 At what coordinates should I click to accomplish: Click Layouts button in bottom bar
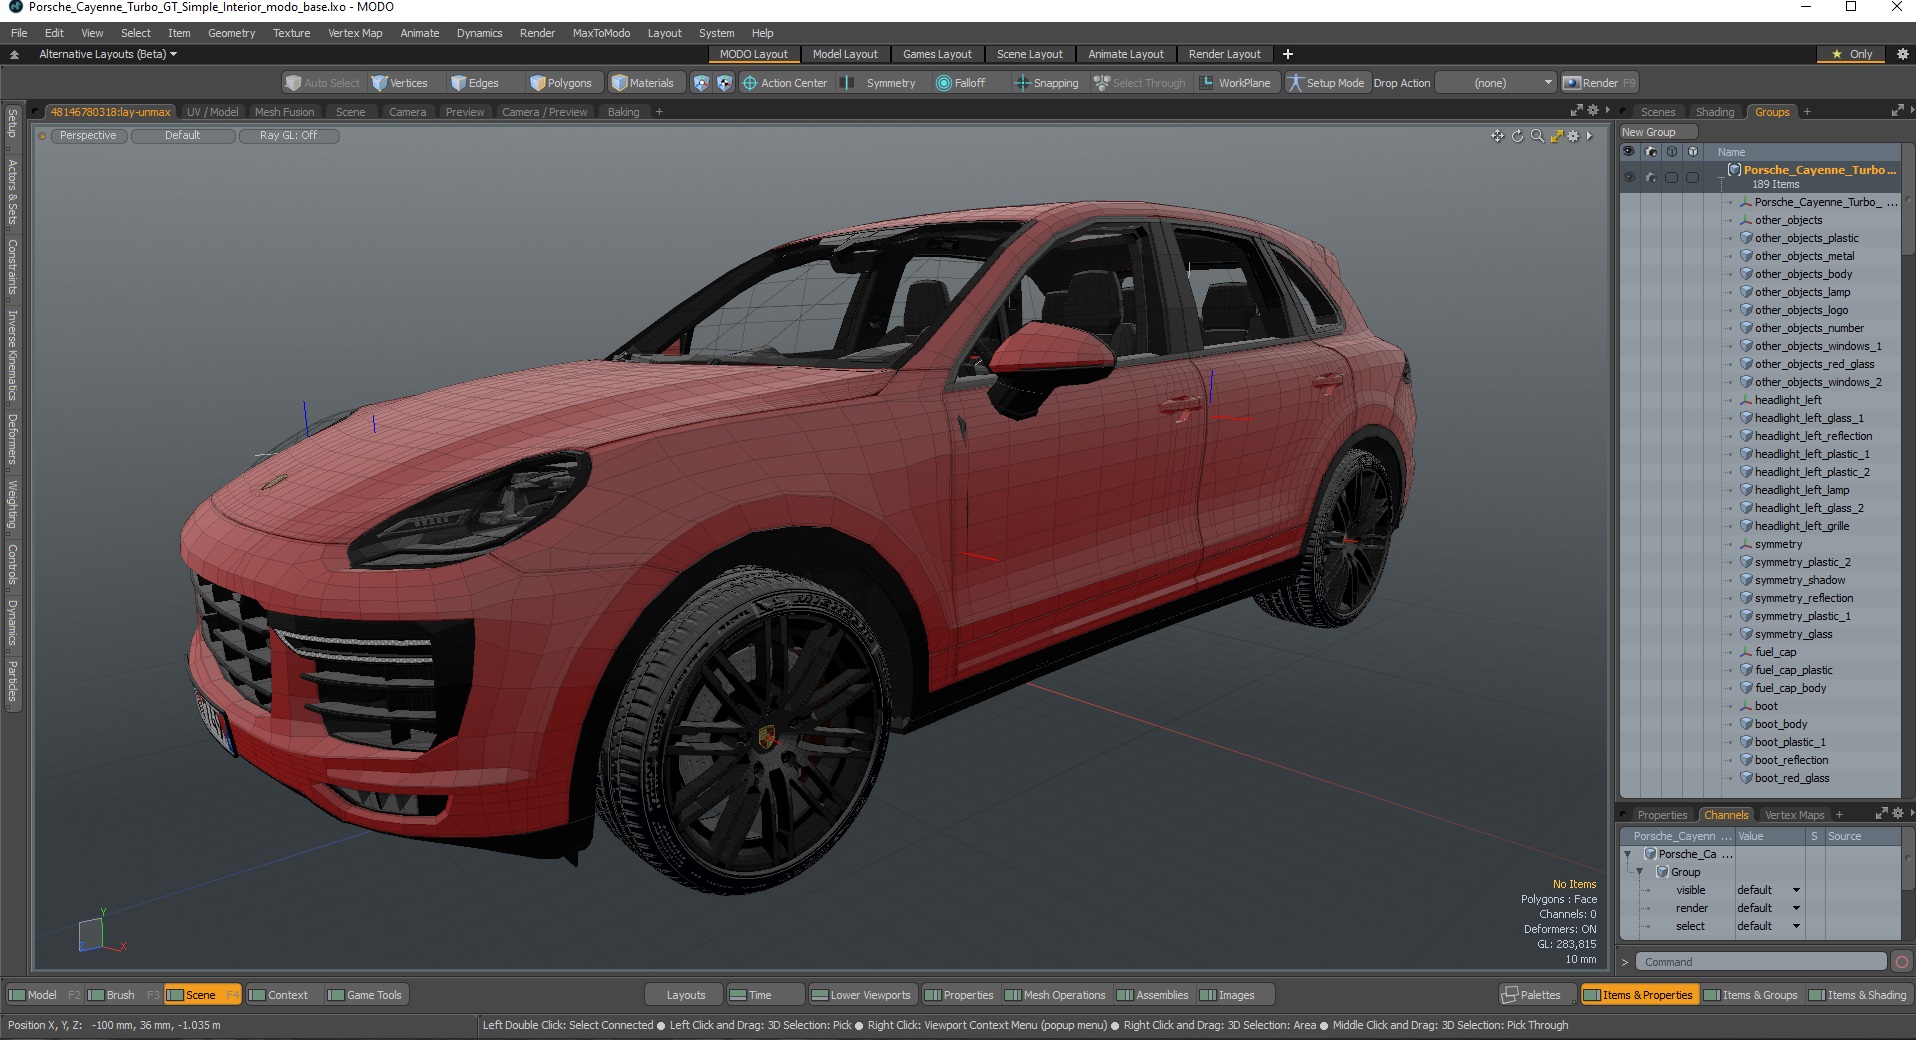tap(686, 995)
